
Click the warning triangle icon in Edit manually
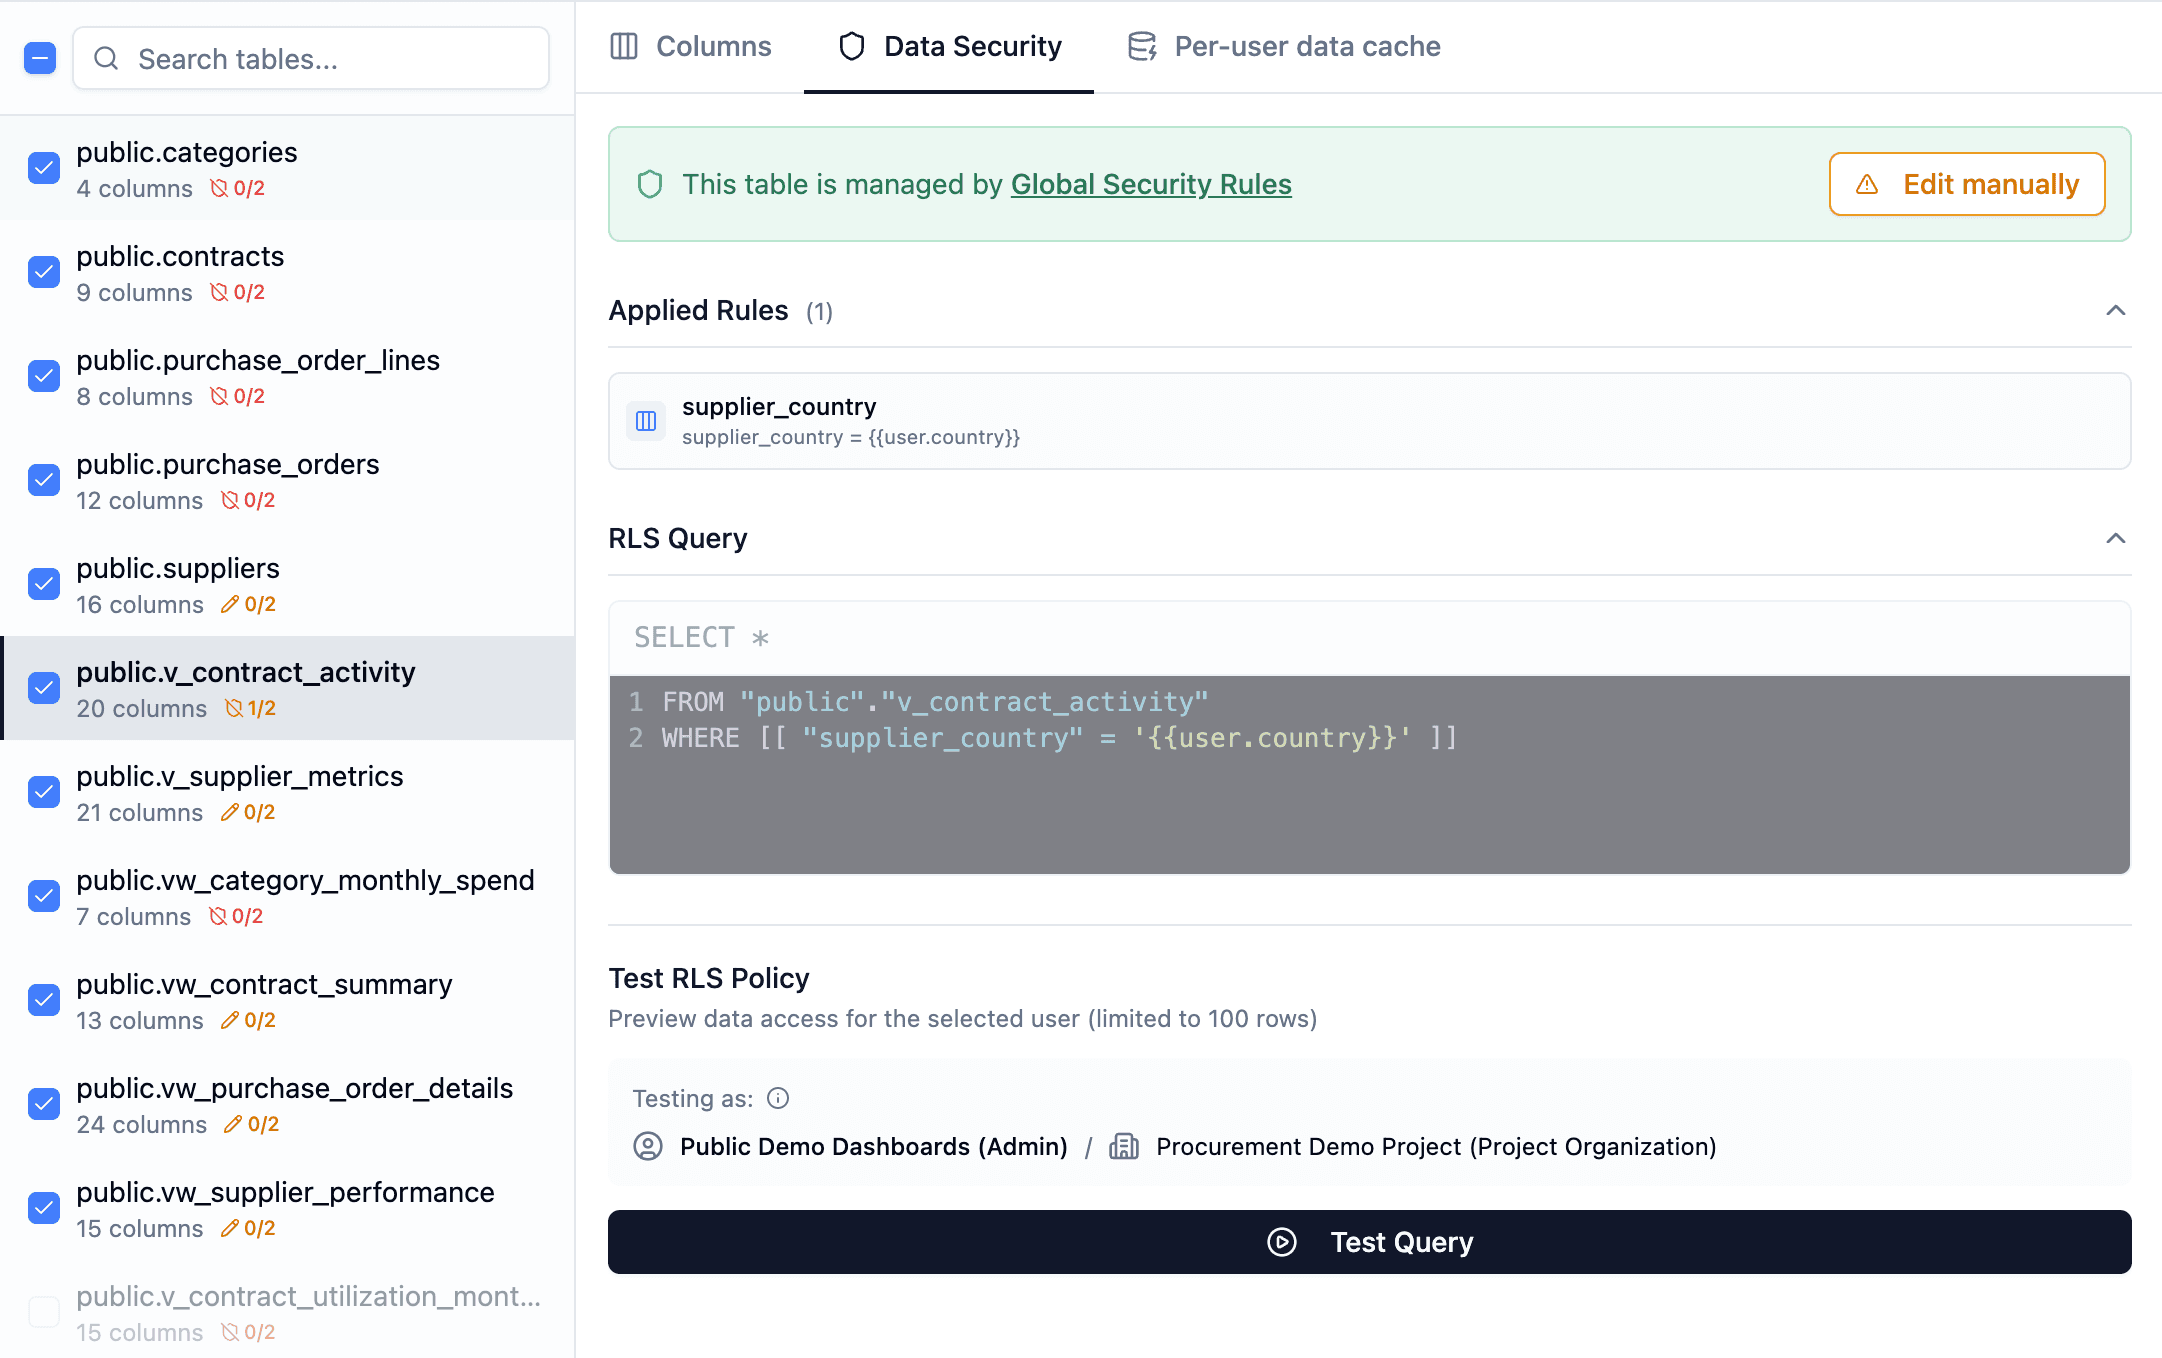pos(1867,184)
